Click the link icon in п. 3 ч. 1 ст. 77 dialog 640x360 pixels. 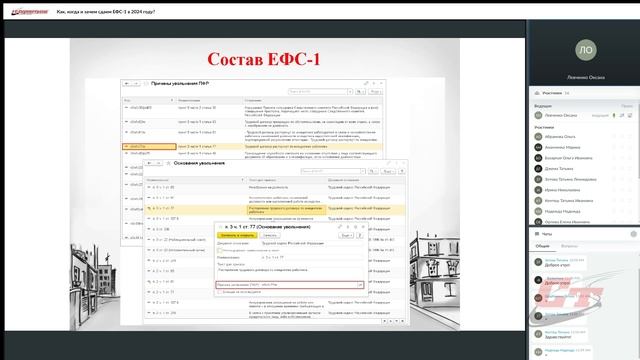(340, 227)
